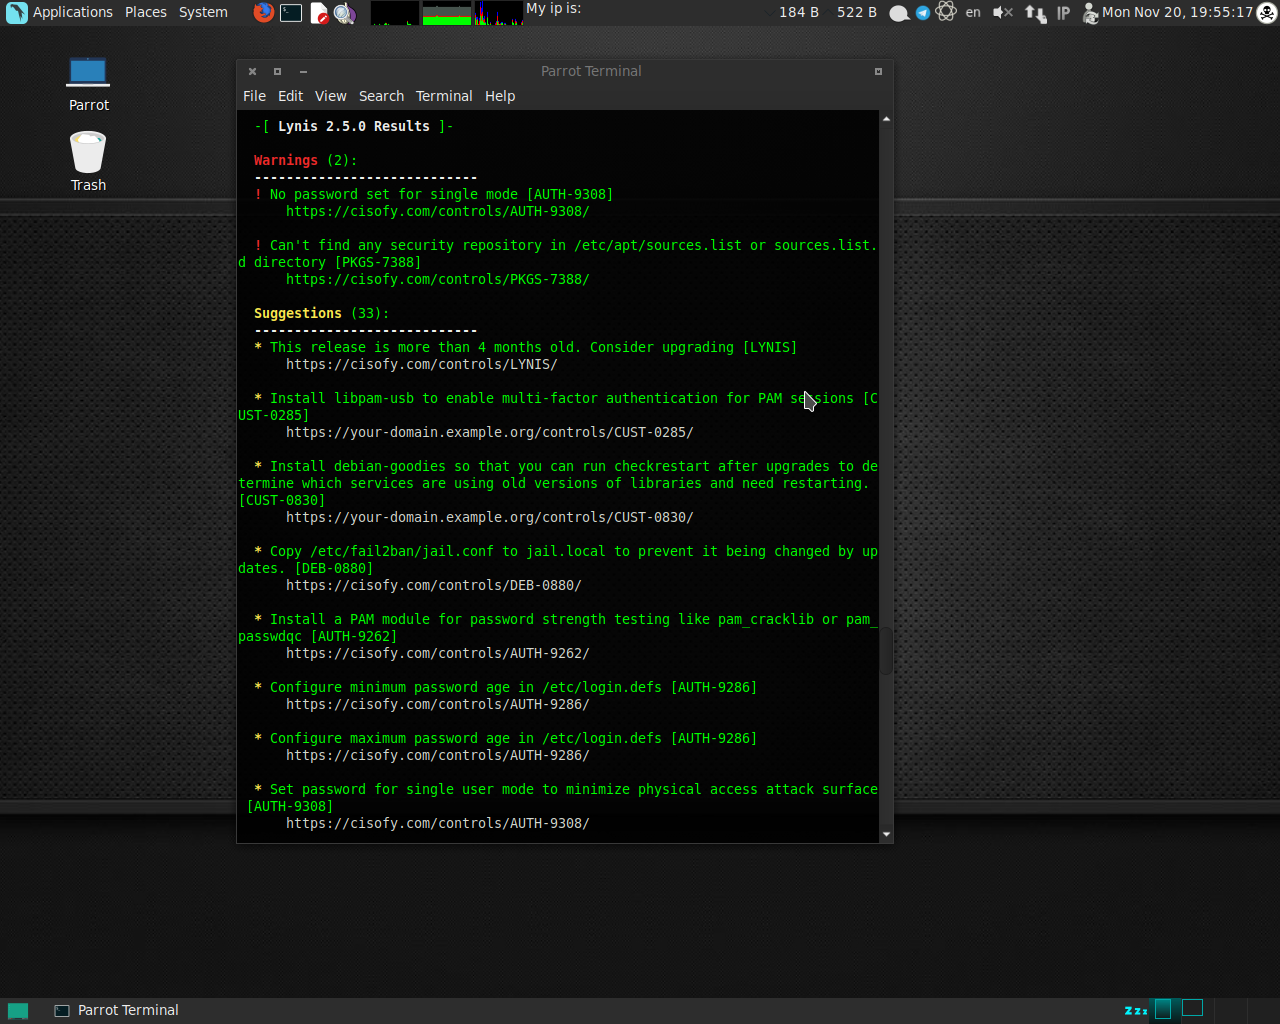Toggle the Zzz sleep inhibitor indicator
This screenshot has height=1024, width=1280.
pos(1137,1009)
